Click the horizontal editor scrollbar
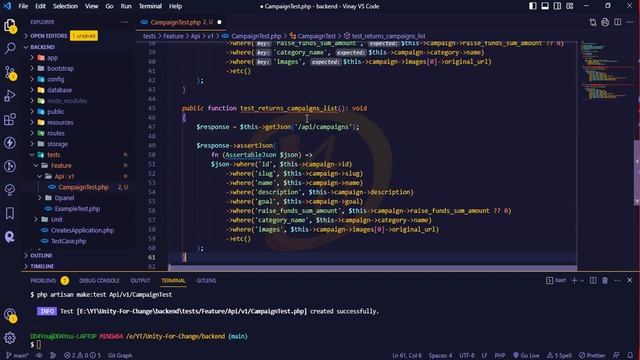 coord(373,268)
